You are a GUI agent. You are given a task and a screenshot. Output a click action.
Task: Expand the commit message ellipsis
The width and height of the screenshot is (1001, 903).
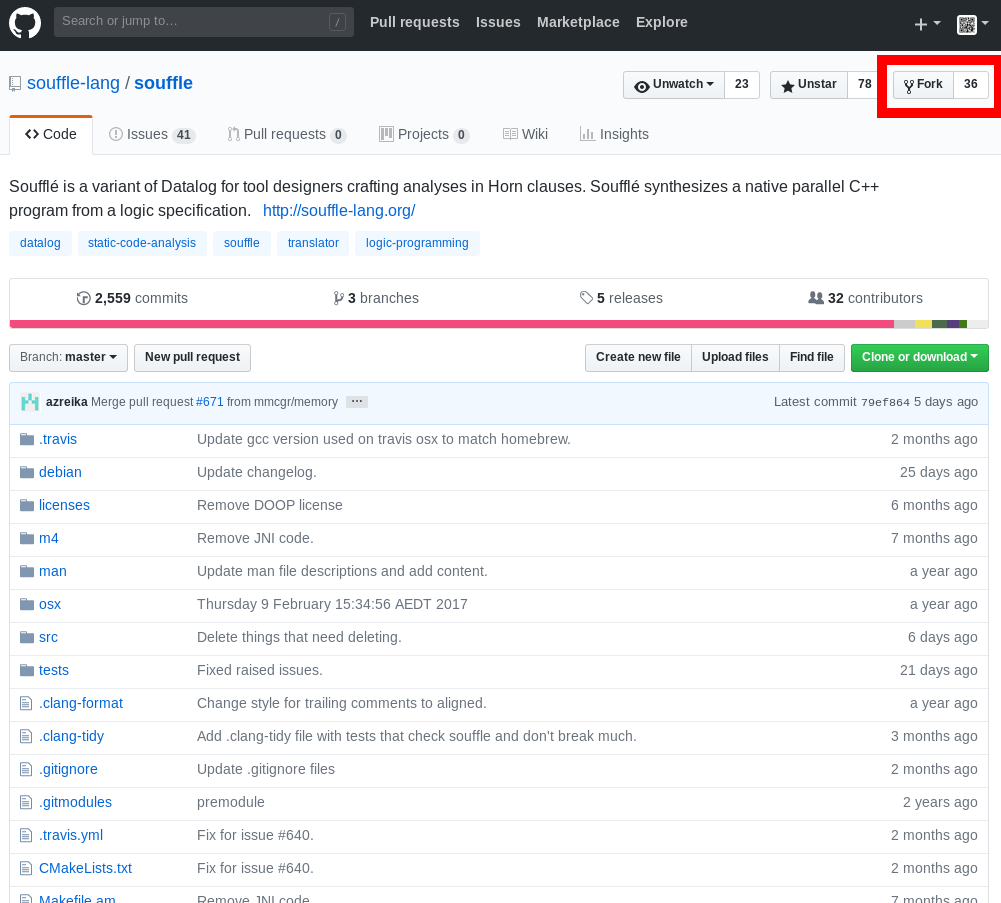(x=357, y=402)
